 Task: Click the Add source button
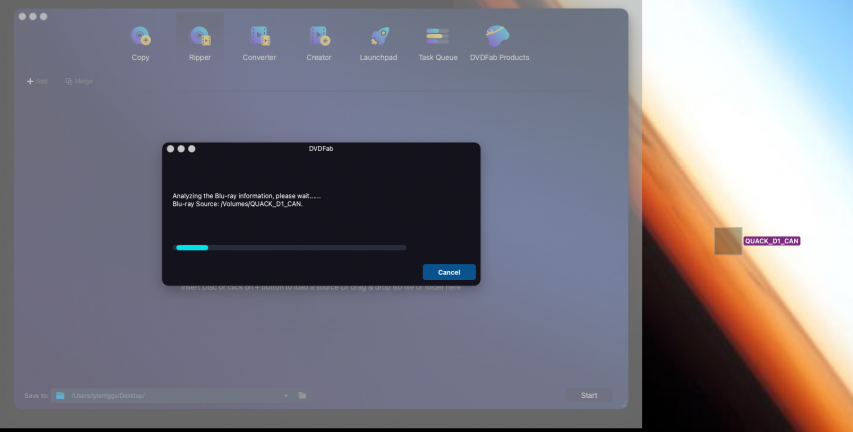(37, 81)
